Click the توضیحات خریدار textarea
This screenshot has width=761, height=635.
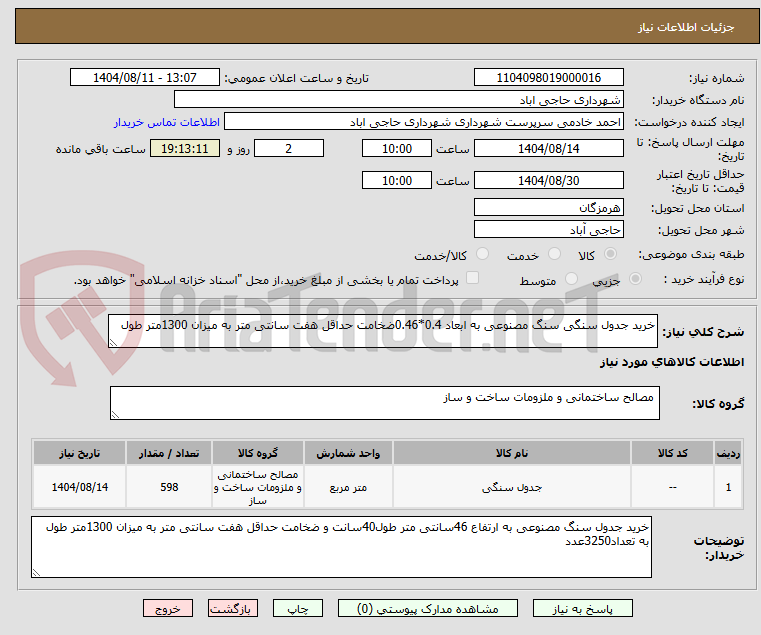click(x=341, y=547)
